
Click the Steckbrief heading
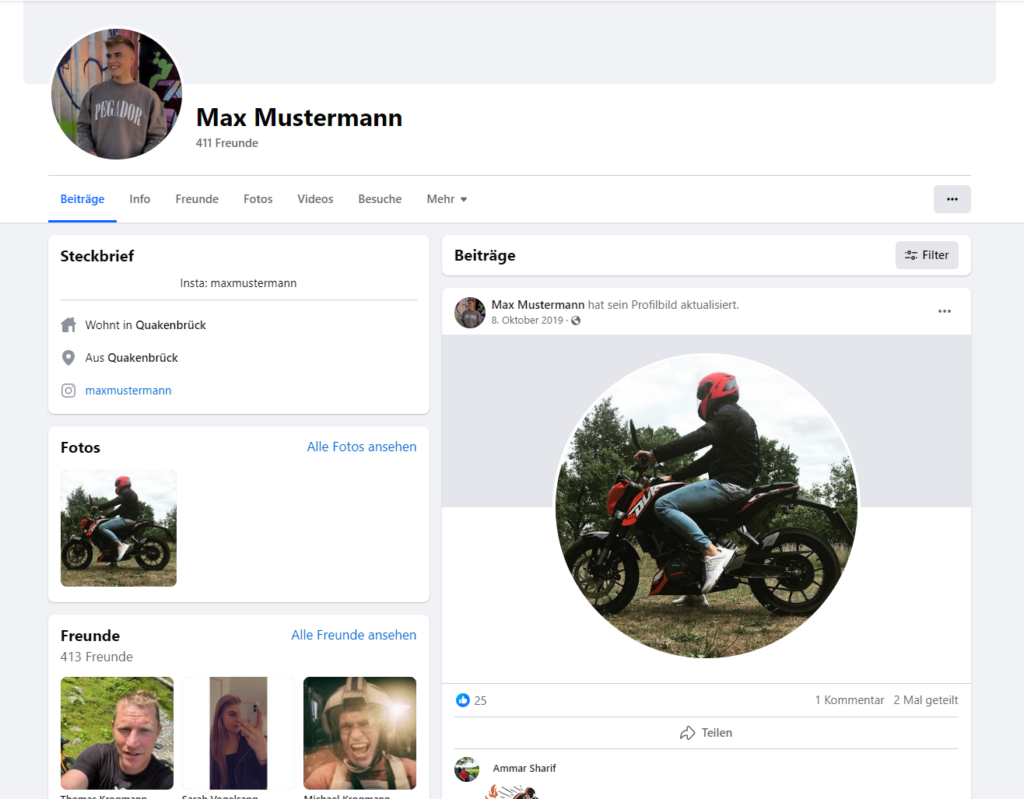(97, 256)
